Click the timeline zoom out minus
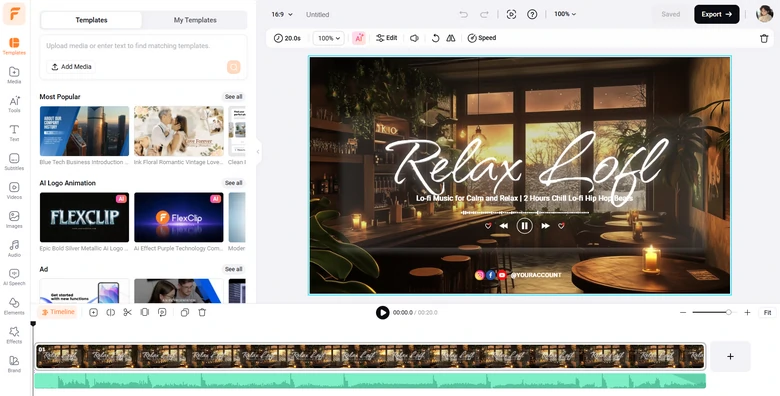Viewport: 780px width, 396px height. tap(683, 312)
